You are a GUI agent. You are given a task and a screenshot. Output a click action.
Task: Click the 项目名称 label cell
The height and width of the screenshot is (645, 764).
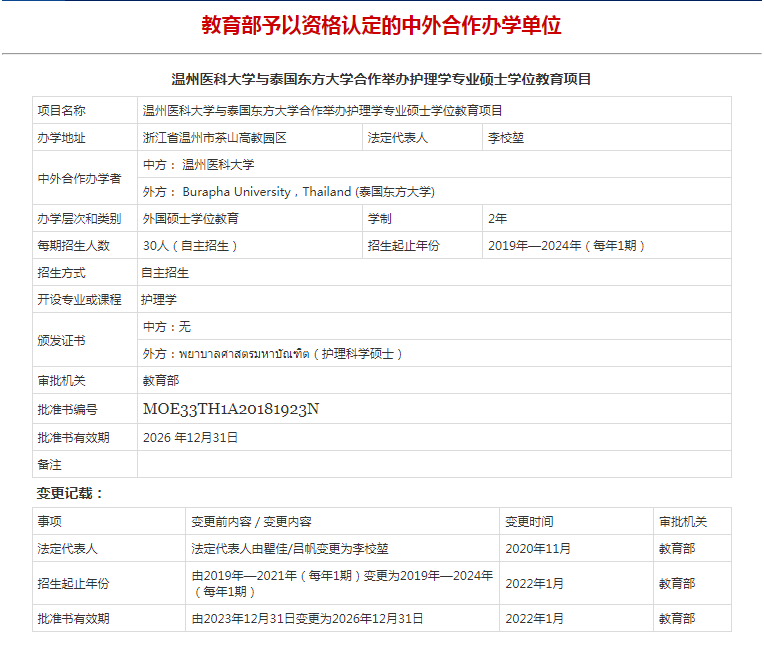point(62,110)
